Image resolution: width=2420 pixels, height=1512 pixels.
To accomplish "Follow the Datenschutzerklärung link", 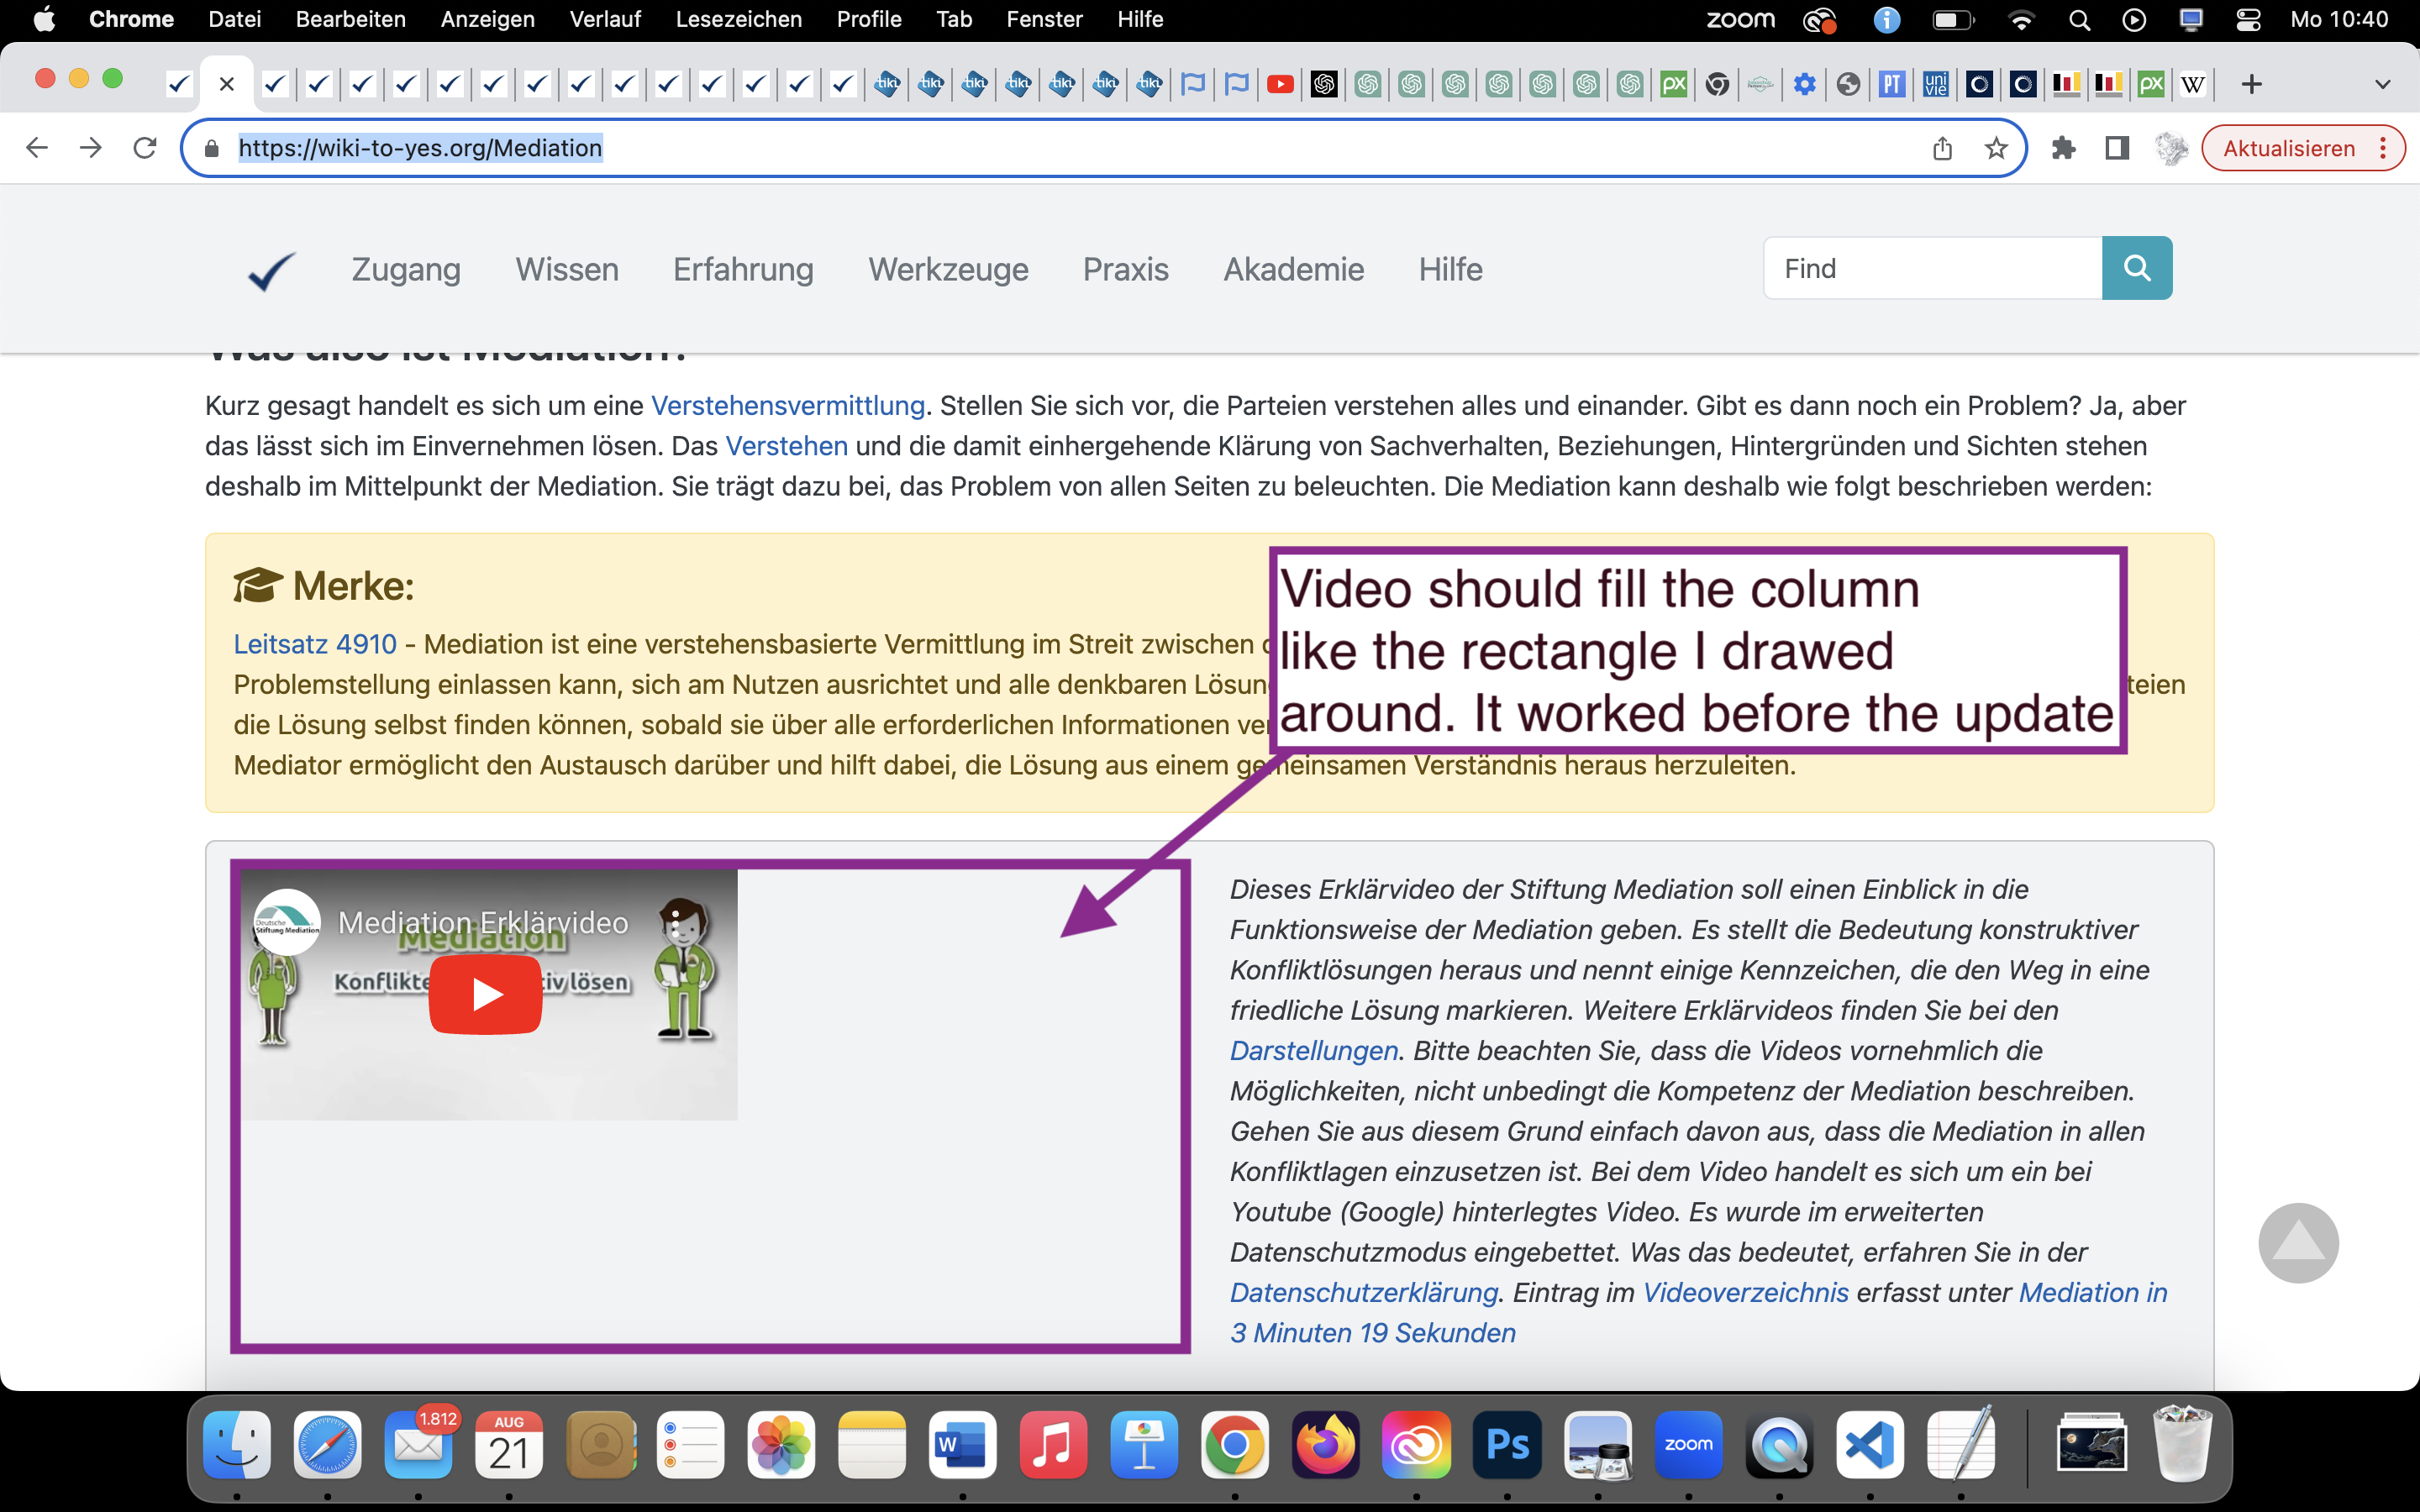I will click(x=1363, y=1292).
